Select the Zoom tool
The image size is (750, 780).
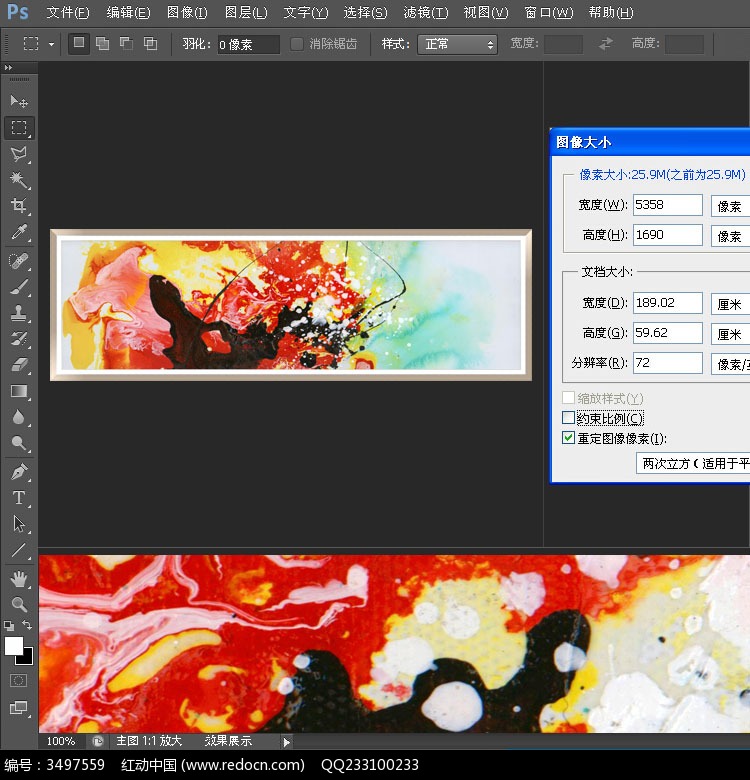coord(19,604)
